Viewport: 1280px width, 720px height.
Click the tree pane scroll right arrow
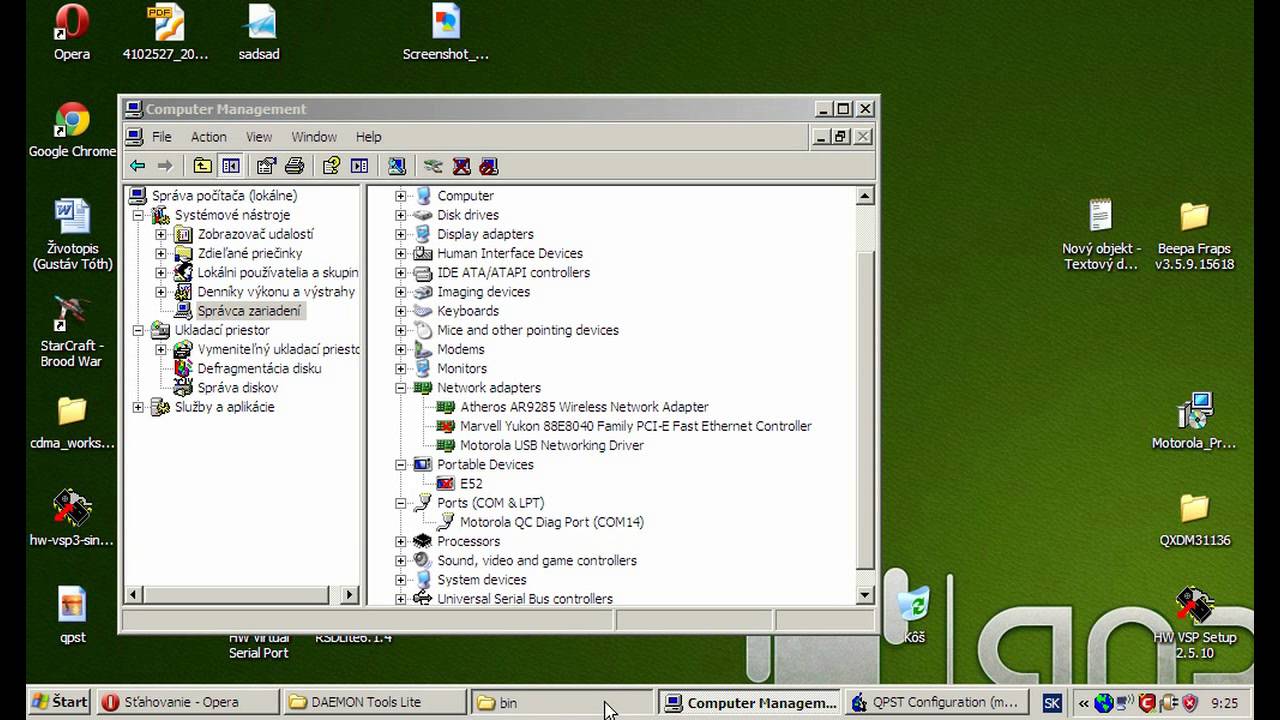[x=349, y=595]
